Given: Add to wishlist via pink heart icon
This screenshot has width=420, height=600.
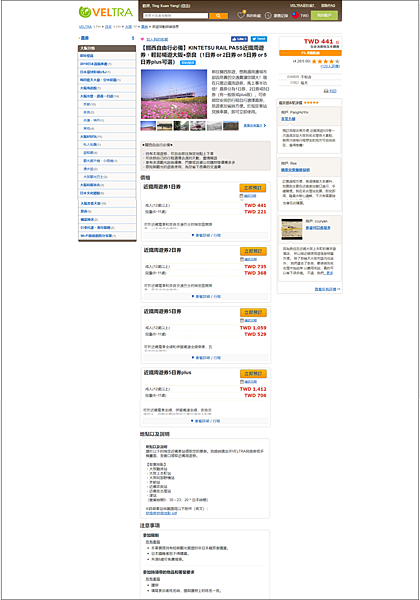Looking at the screenshot, I should click(x=143, y=39).
